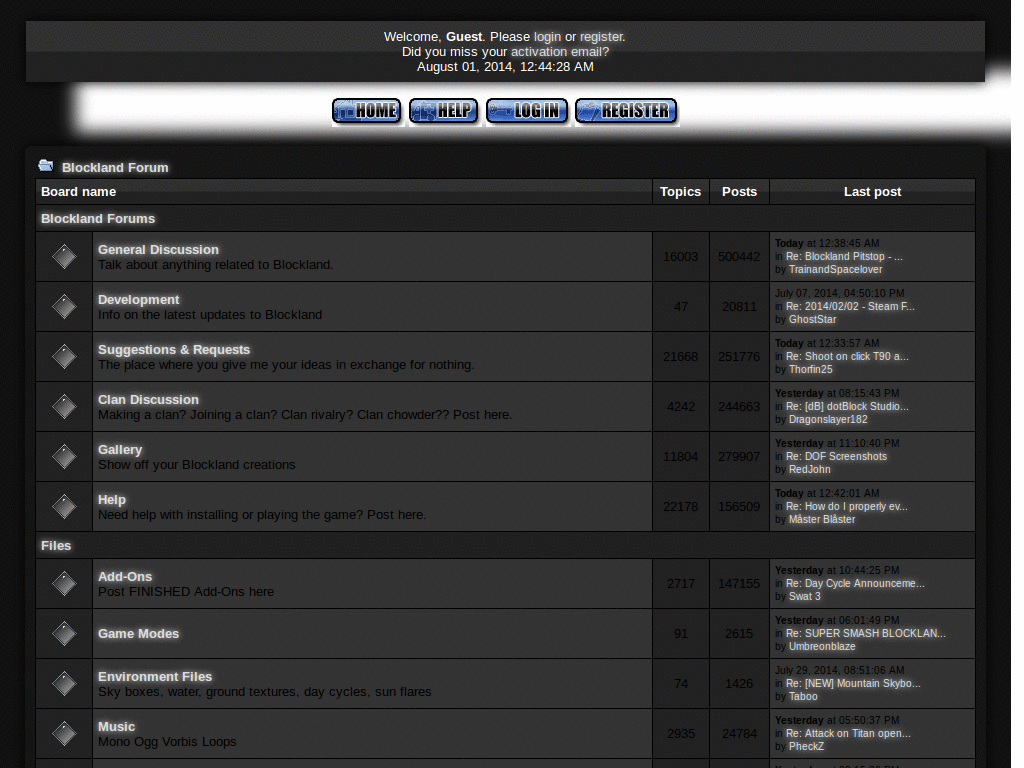View profile of Dragonslayer182

point(828,419)
